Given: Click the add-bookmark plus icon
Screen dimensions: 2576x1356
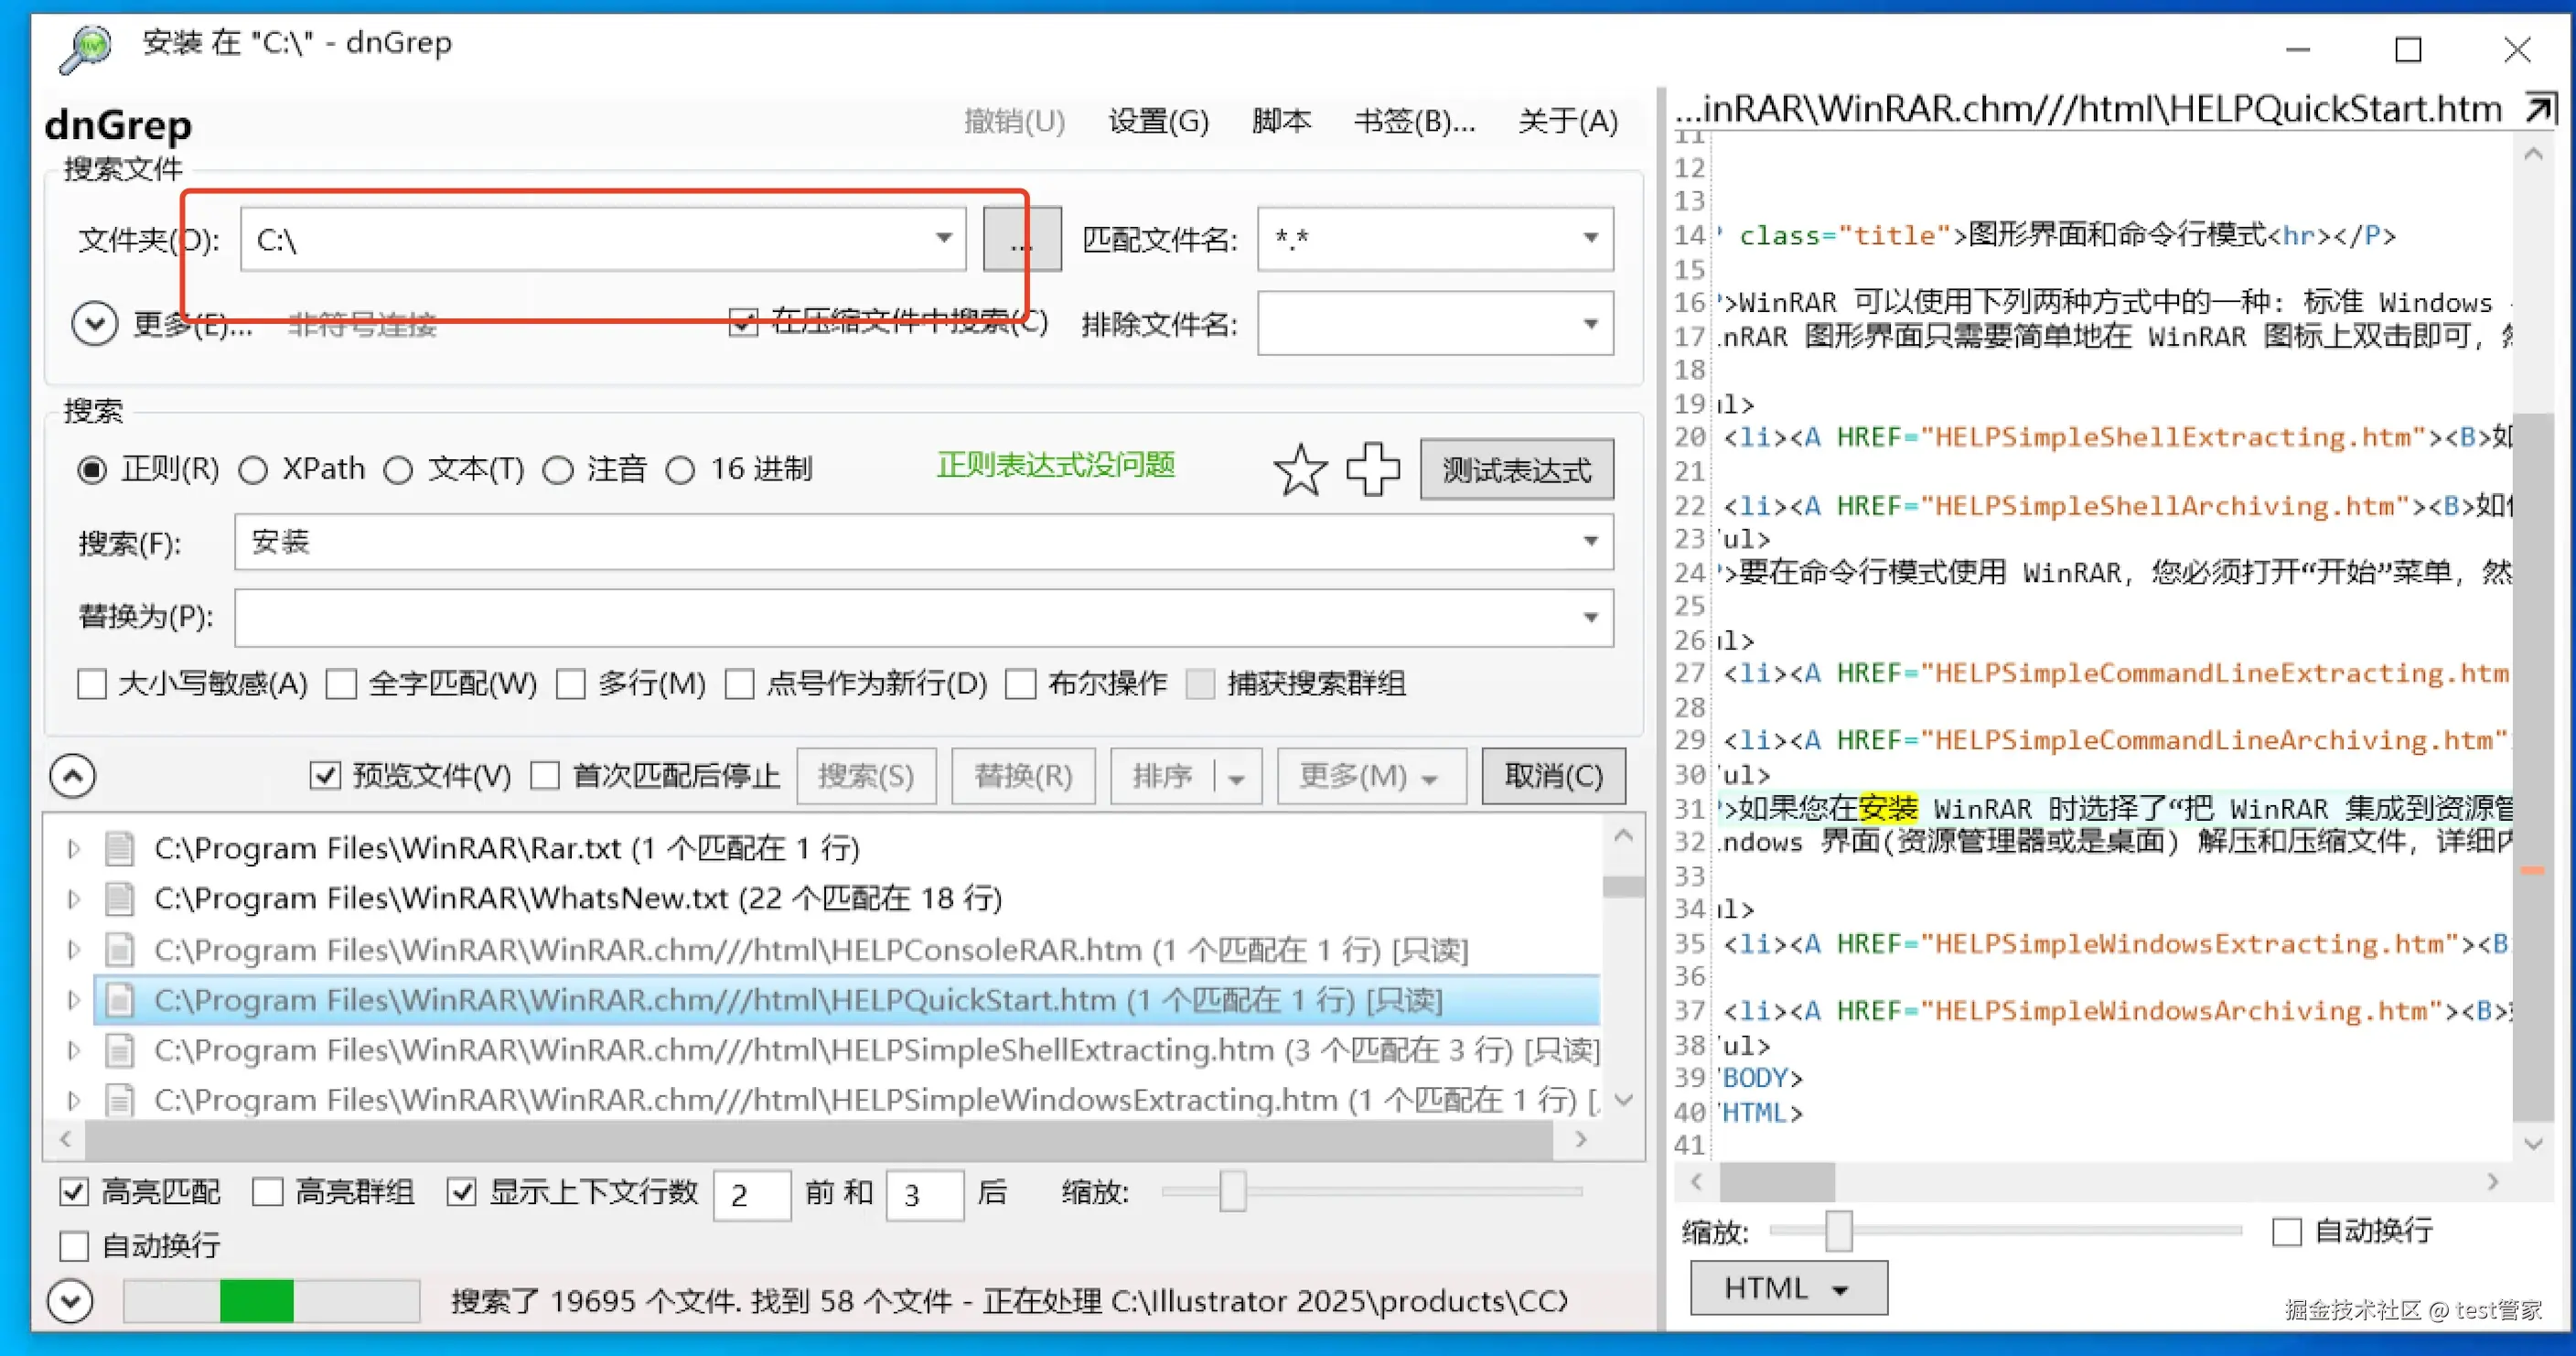Looking at the screenshot, I should pos(1372,469).
